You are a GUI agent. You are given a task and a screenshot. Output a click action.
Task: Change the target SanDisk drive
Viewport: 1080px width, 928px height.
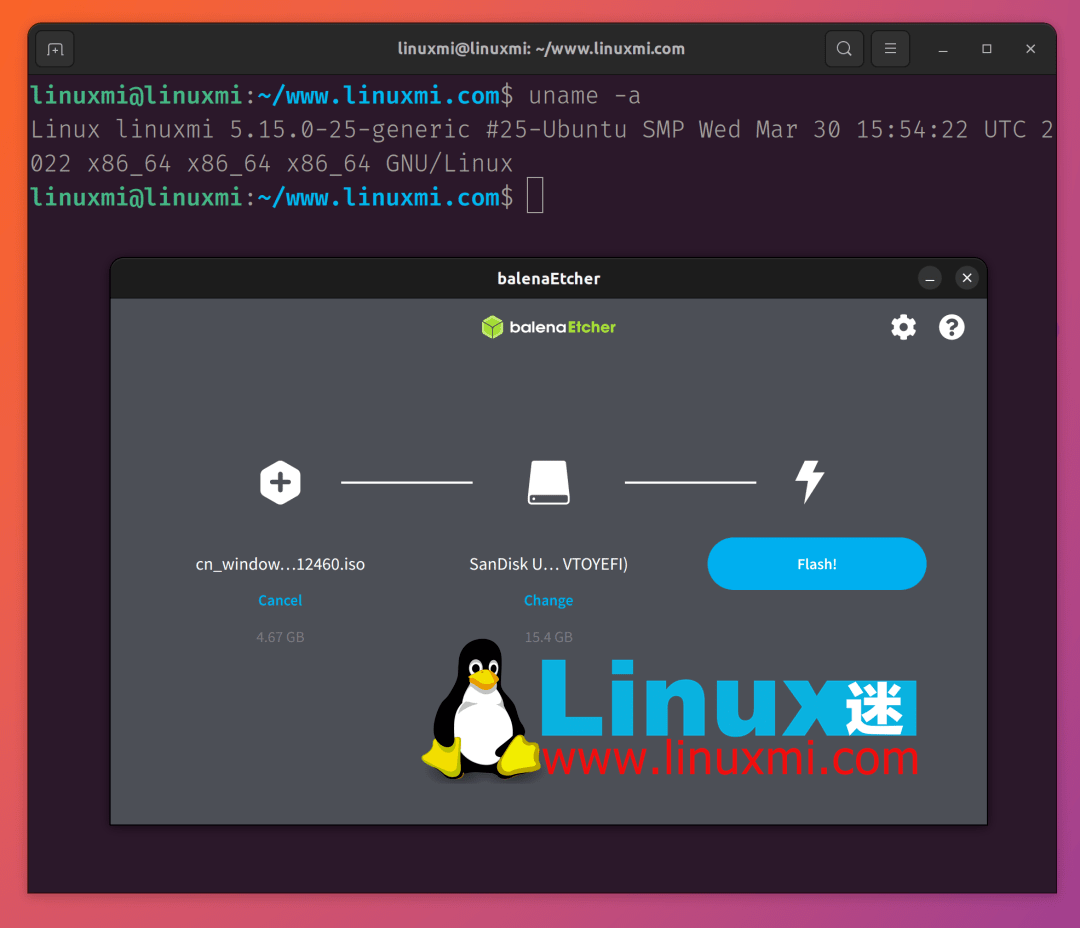548,600
